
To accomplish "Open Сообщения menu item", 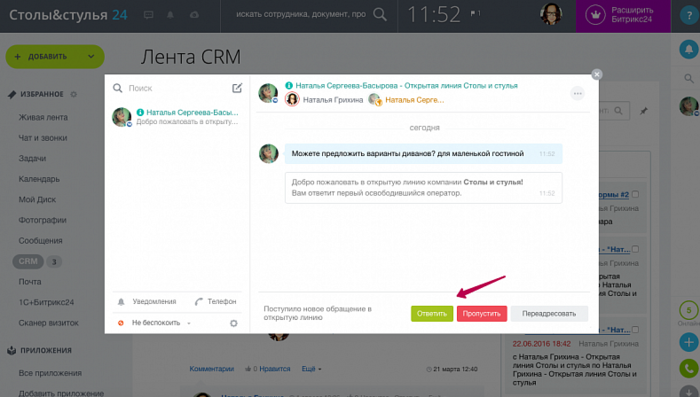I will (x=40, y=241).
